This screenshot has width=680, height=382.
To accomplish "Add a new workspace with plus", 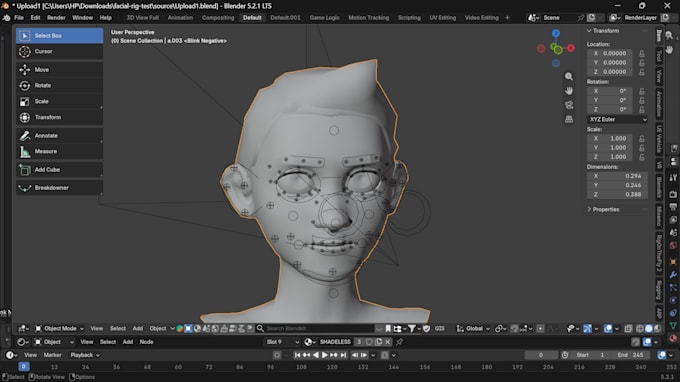I will point(507,18).
